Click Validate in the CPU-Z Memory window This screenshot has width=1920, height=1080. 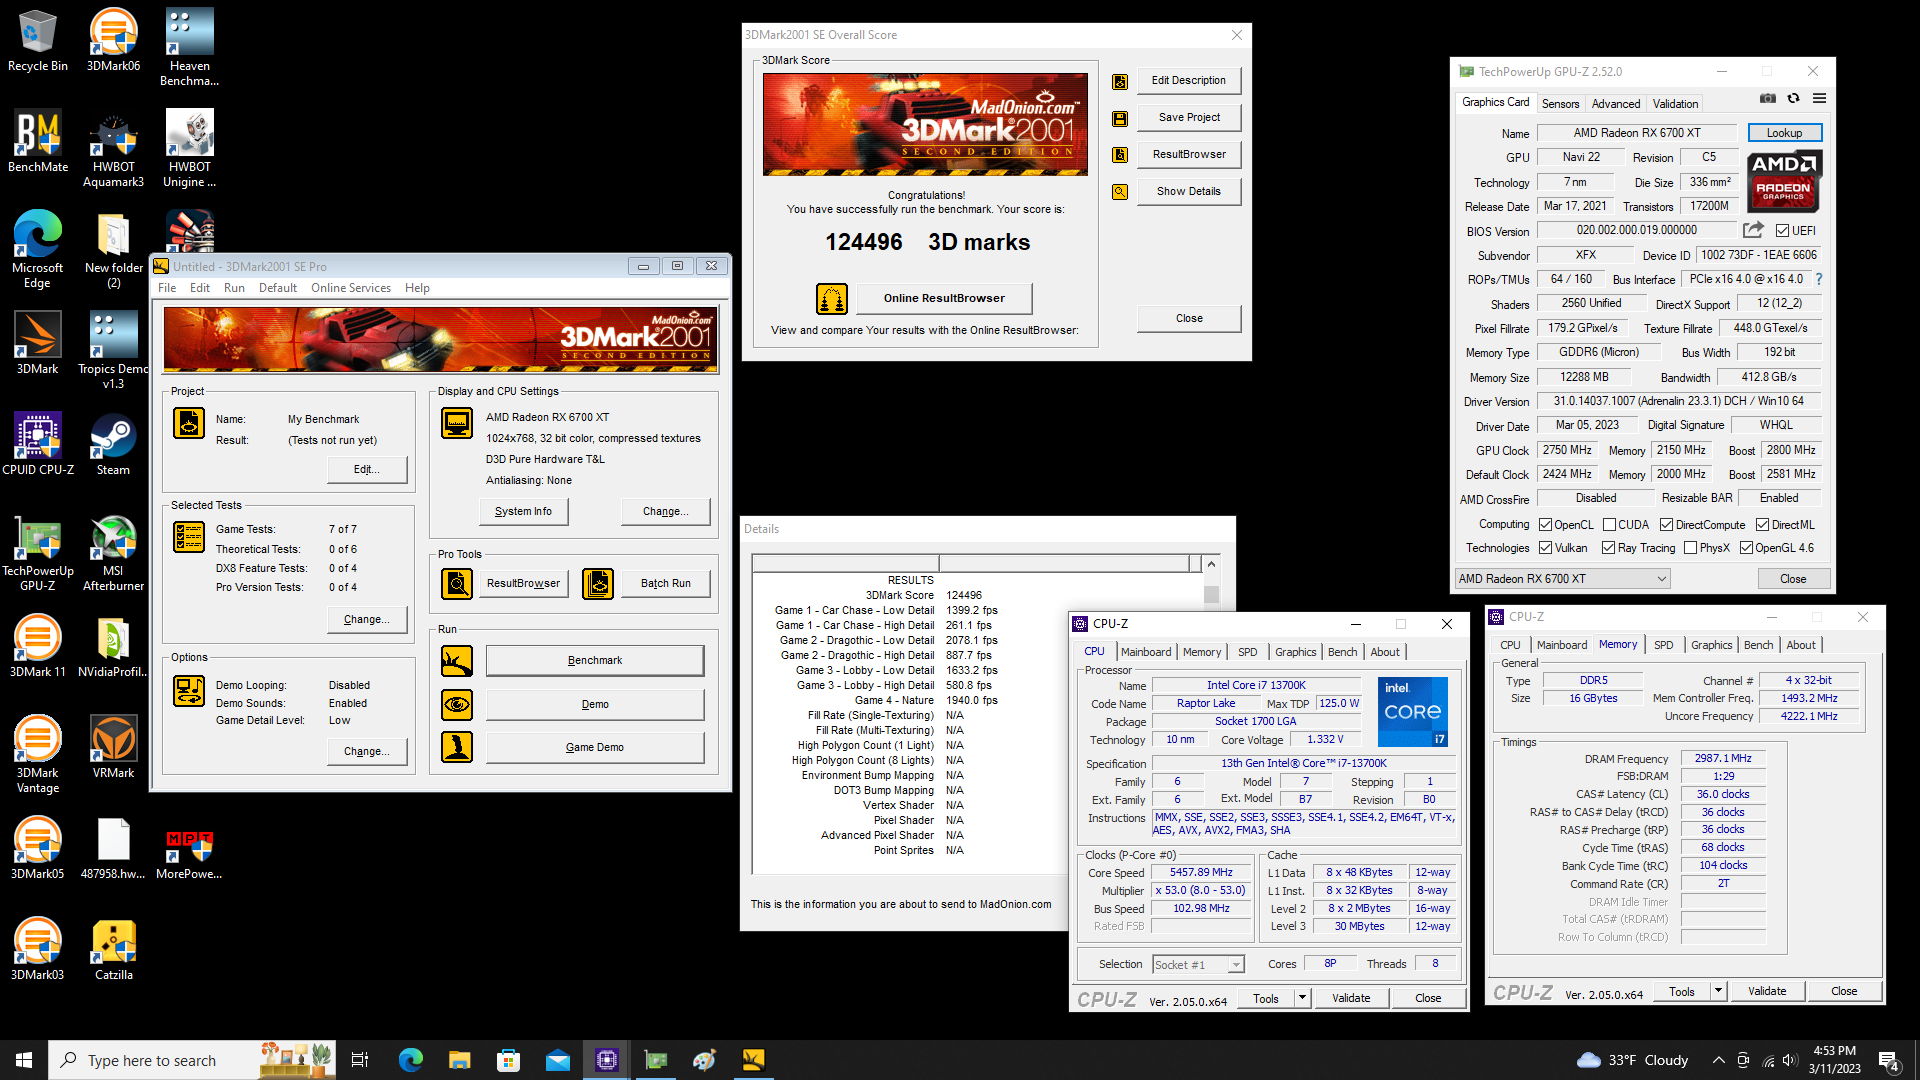pyautogui.click(x=1767, y=992)
